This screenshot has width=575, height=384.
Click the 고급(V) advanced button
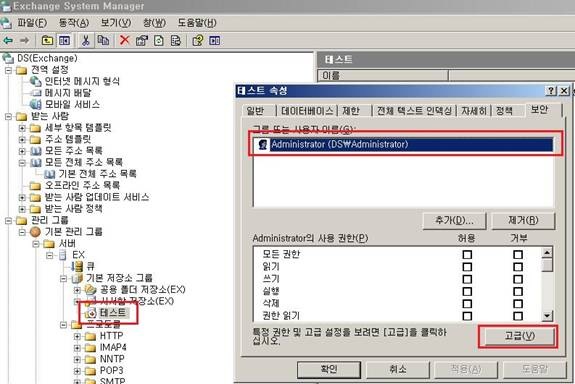[x=520, y=336]
